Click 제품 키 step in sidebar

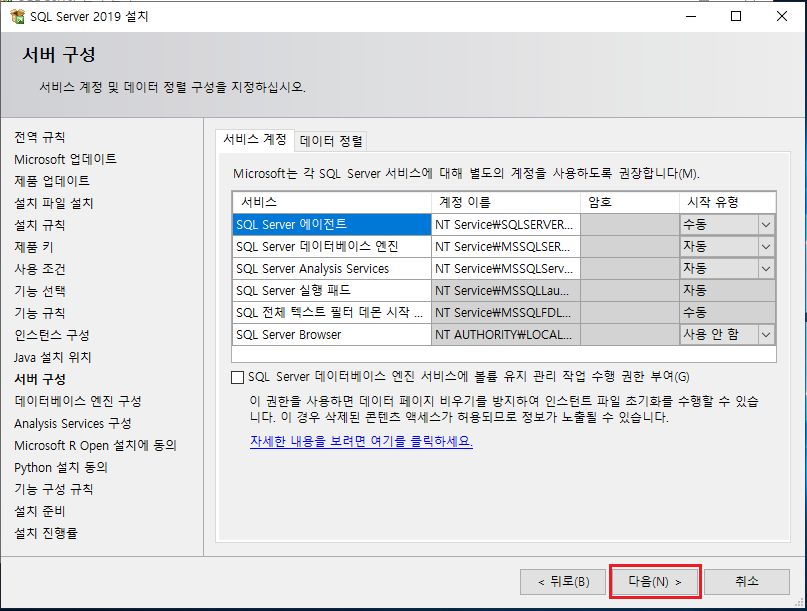click(34, 248)
